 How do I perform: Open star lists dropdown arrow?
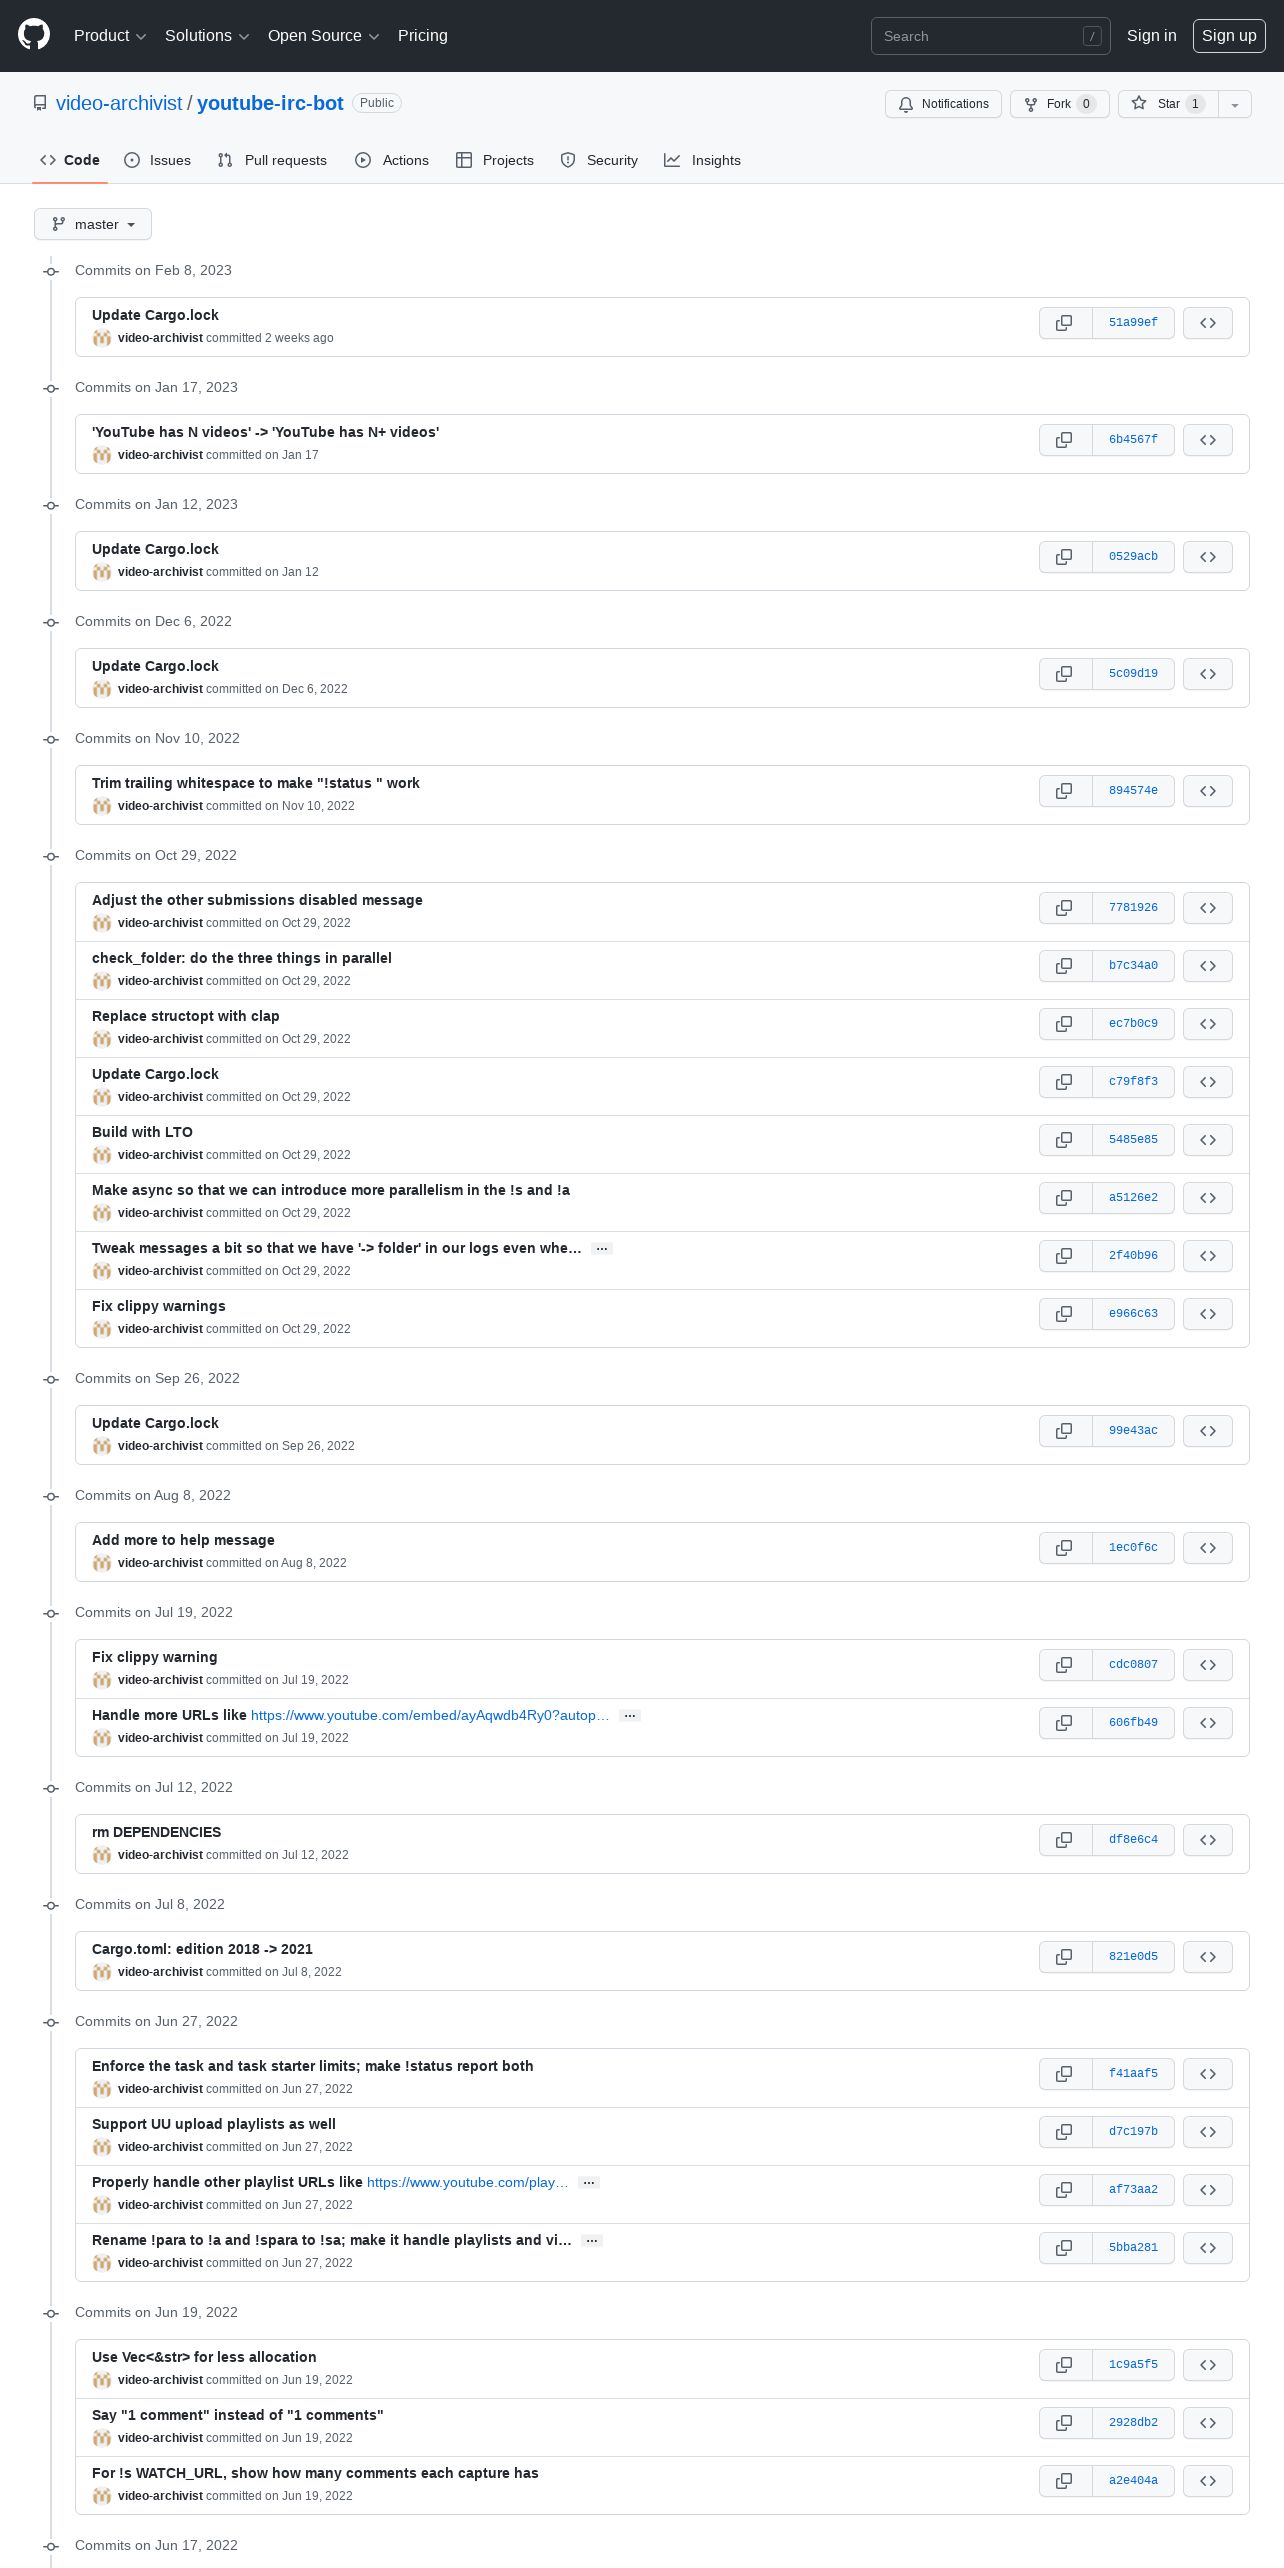coord(1235,104)
